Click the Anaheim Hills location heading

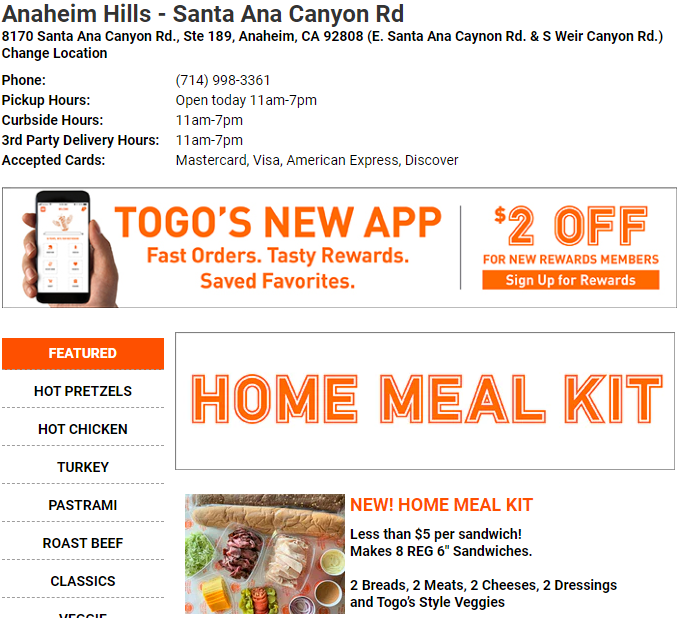[x=203, y=14]
